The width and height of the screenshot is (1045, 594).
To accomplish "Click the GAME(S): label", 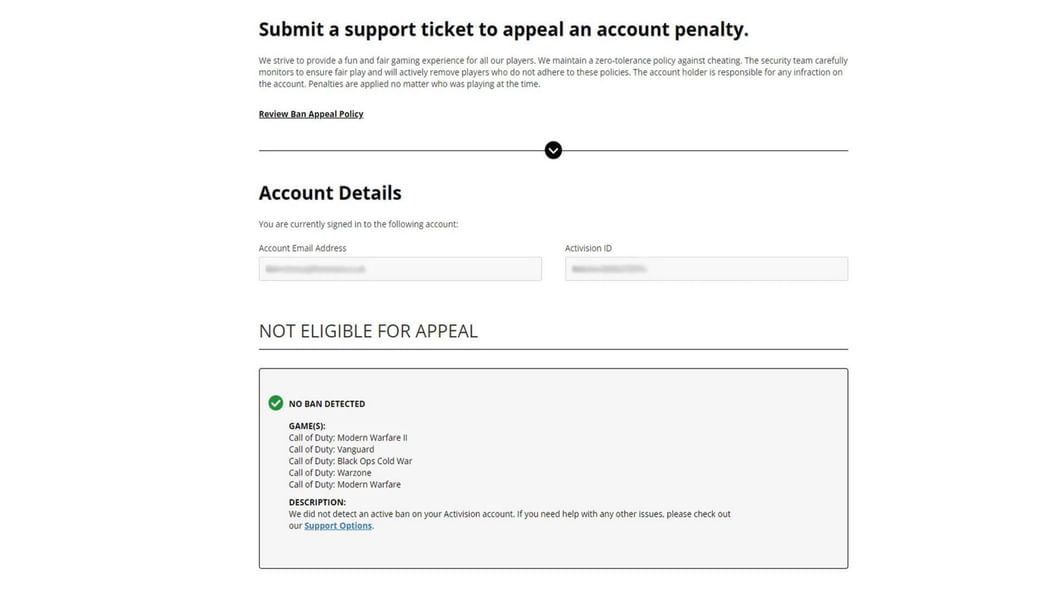I will tap(307, 426).
